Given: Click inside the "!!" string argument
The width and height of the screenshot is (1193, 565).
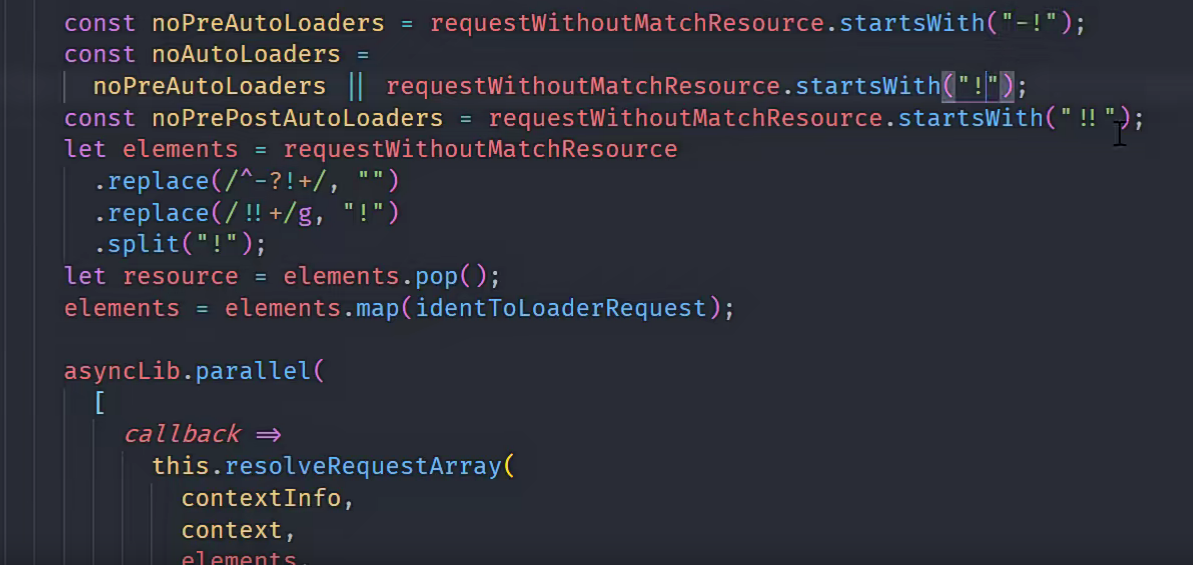Looking at the screenshot, I should [1088, 119].
